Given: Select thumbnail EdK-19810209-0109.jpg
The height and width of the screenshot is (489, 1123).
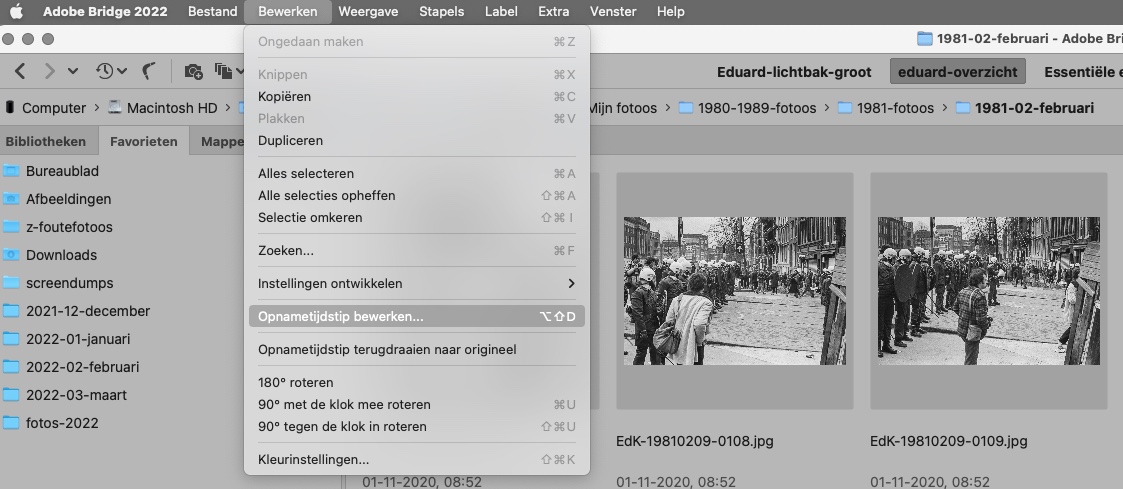Looking at the screenshot, I should [x=988, y=290].
